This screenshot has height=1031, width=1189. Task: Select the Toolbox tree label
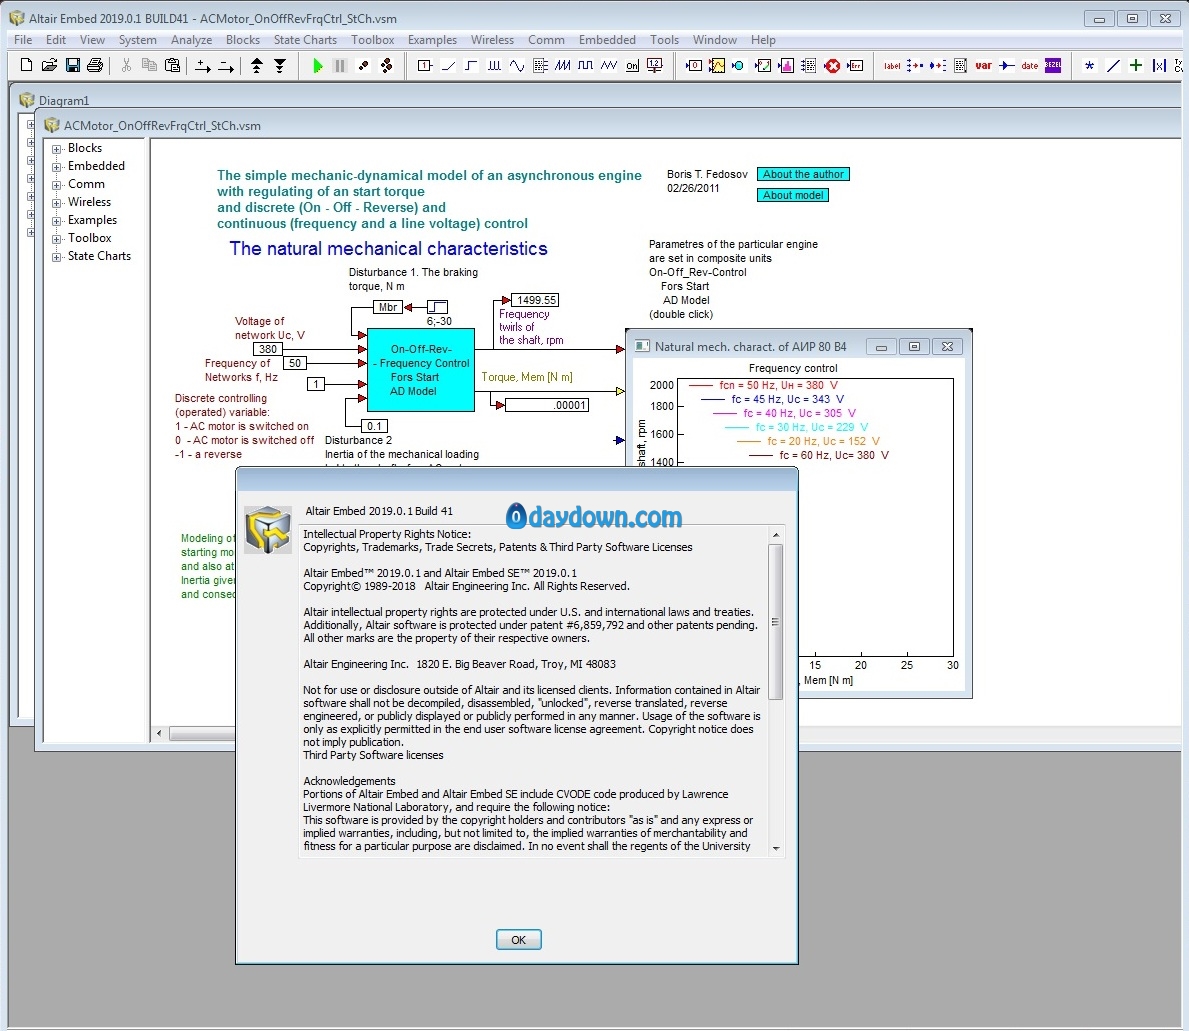pyautogui.click(x=89, y=238)
